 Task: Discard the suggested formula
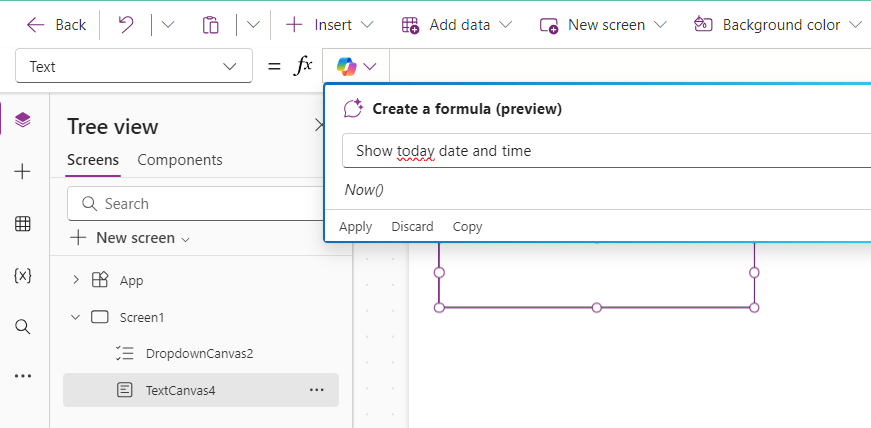click(x=412, y=227)
